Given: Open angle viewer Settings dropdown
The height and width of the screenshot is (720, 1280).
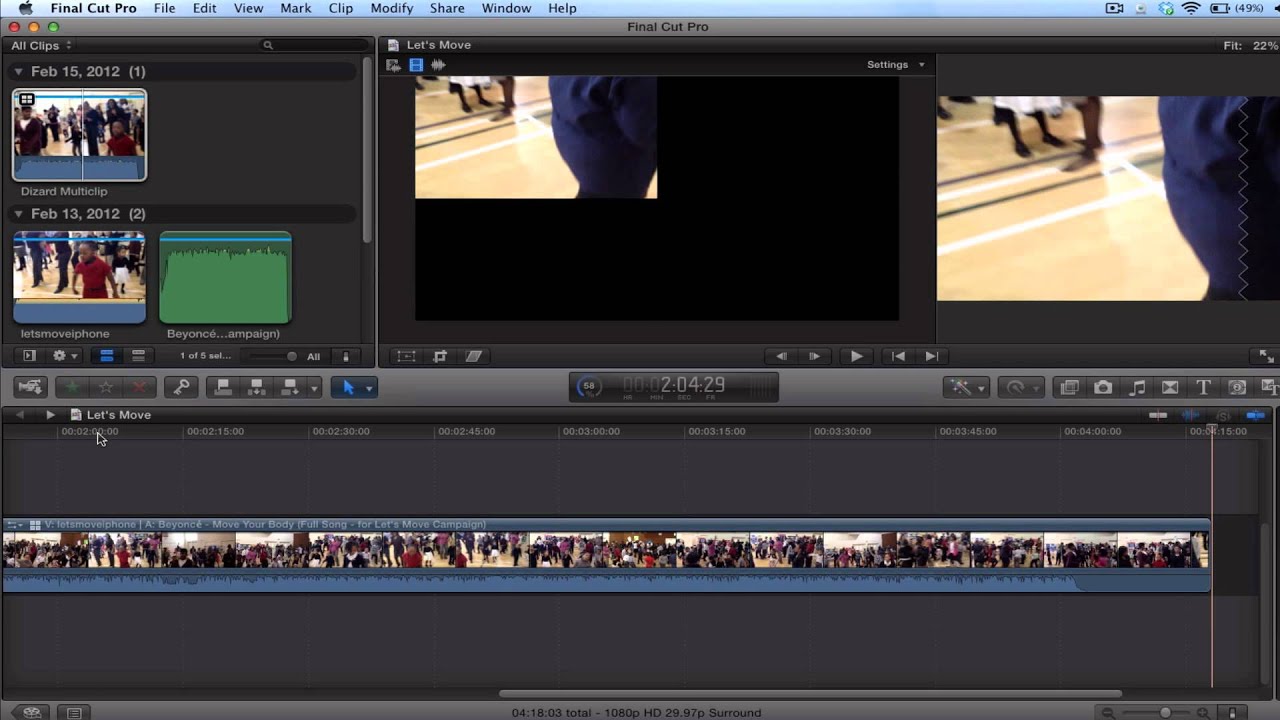Looking at the screenshot, I should [x=896, y=65].
